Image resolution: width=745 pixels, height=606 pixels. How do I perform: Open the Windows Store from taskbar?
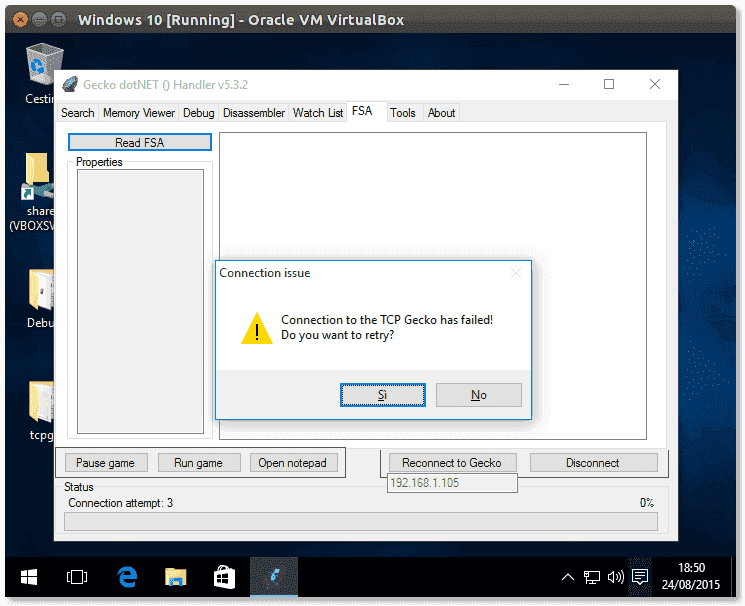tap(224, 577)
